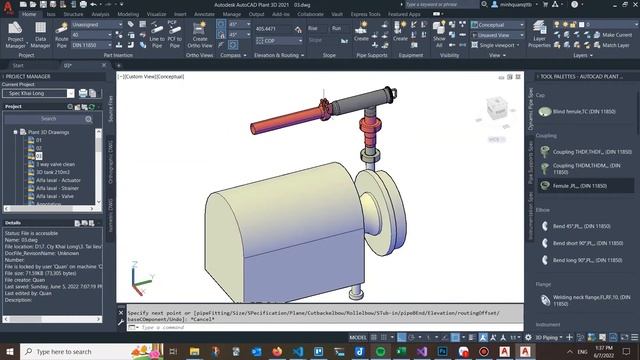The width and height of the screenshot is (640, 360).
Task: Switch to the Home ribbon tab
Action: [x=29, y=14]
